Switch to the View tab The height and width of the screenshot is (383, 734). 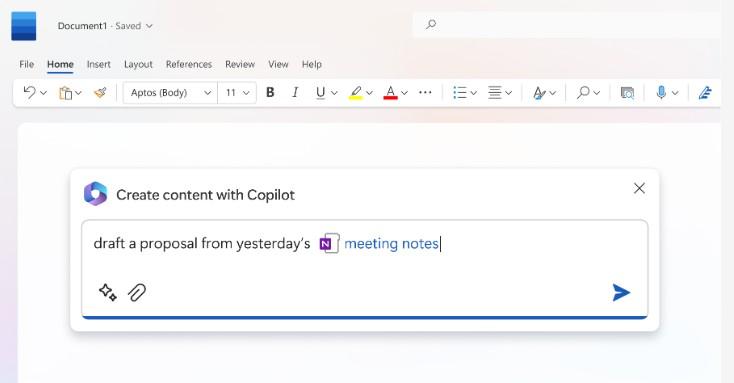tap(278, 64)
